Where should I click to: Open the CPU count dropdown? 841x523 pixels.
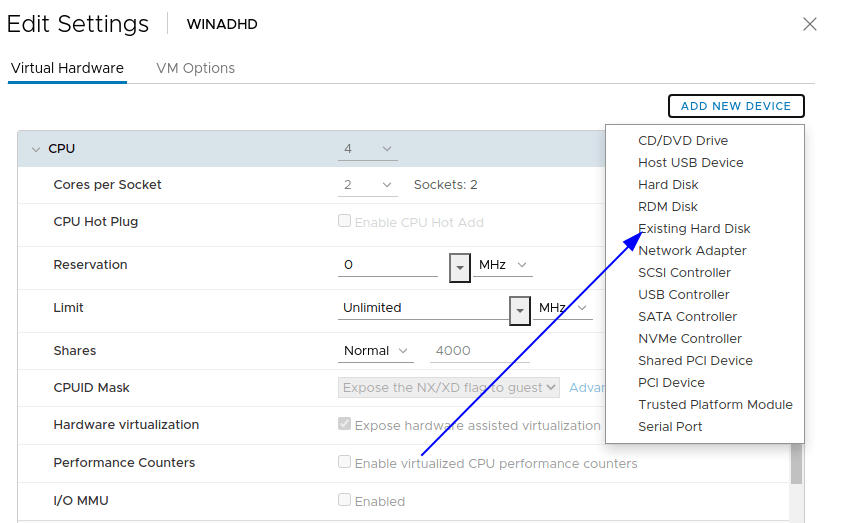367,149
